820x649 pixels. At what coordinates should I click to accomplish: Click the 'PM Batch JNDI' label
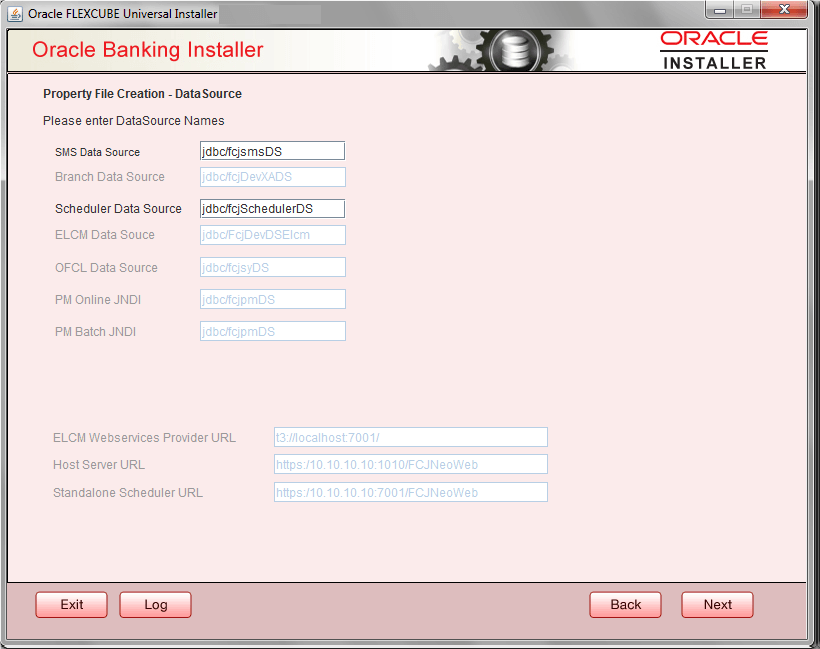95,332
